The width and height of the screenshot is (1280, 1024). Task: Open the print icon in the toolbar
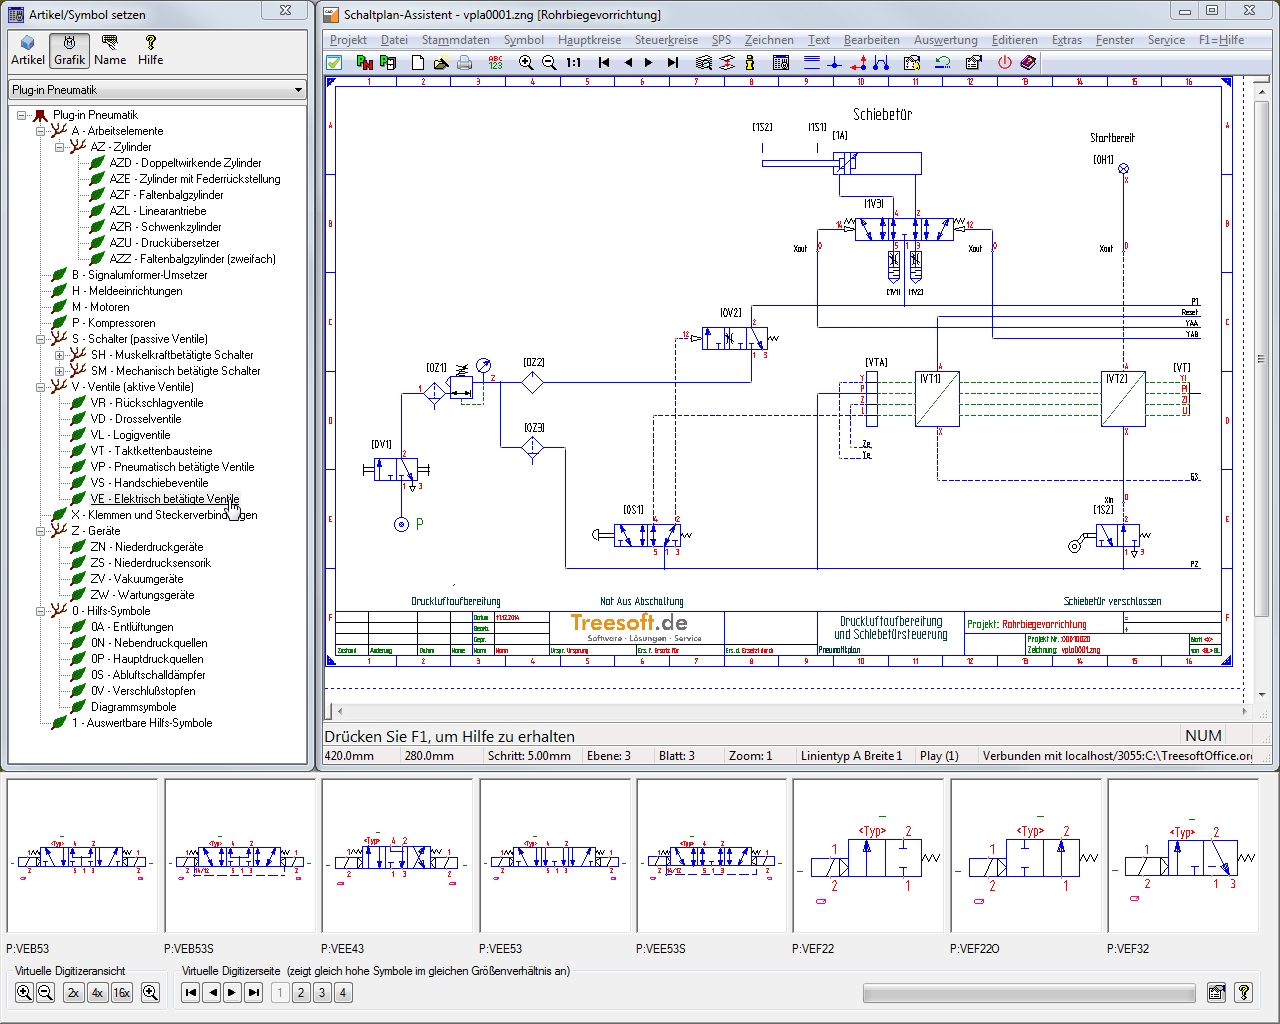(464, 62)
